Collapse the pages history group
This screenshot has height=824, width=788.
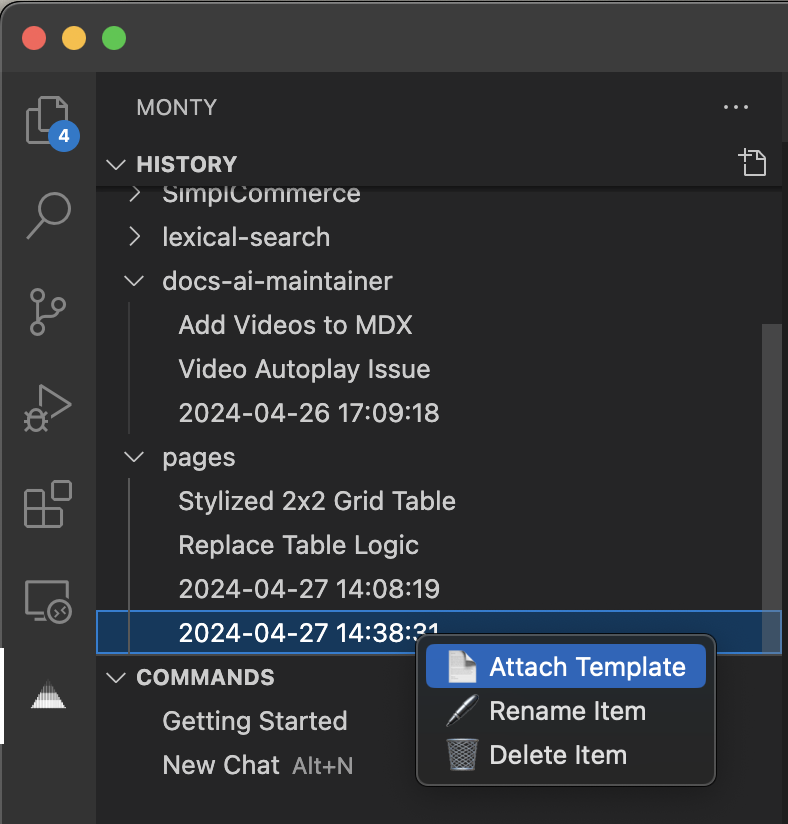(133, 457)
